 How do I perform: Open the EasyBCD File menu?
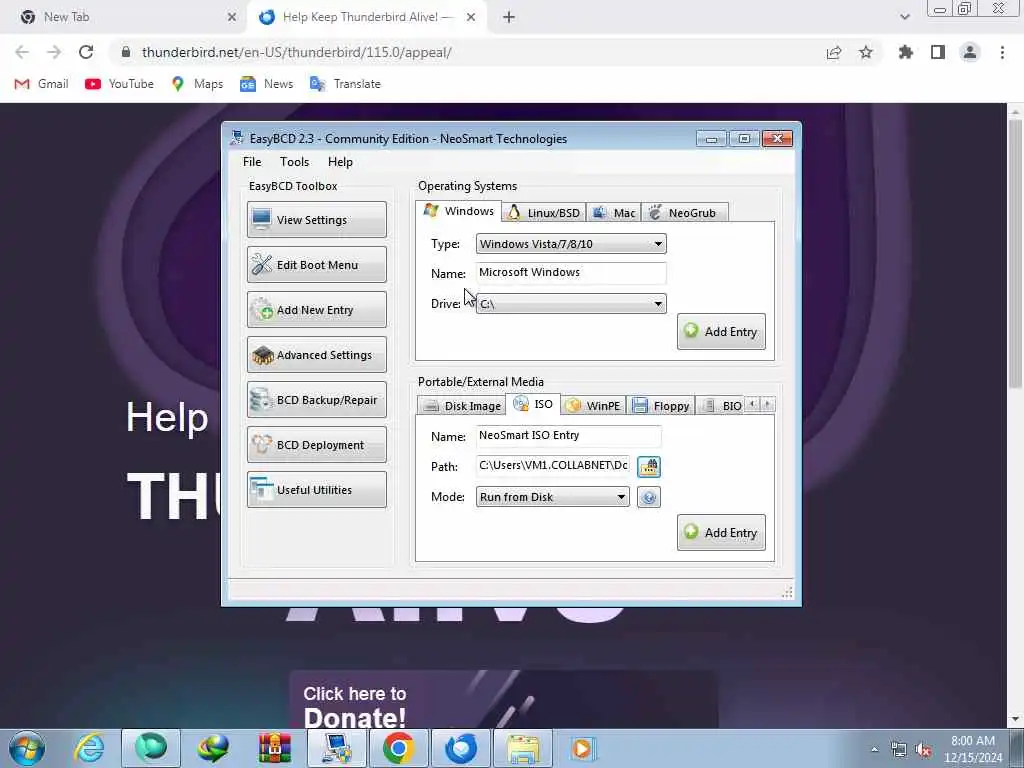tap(252, 162)
